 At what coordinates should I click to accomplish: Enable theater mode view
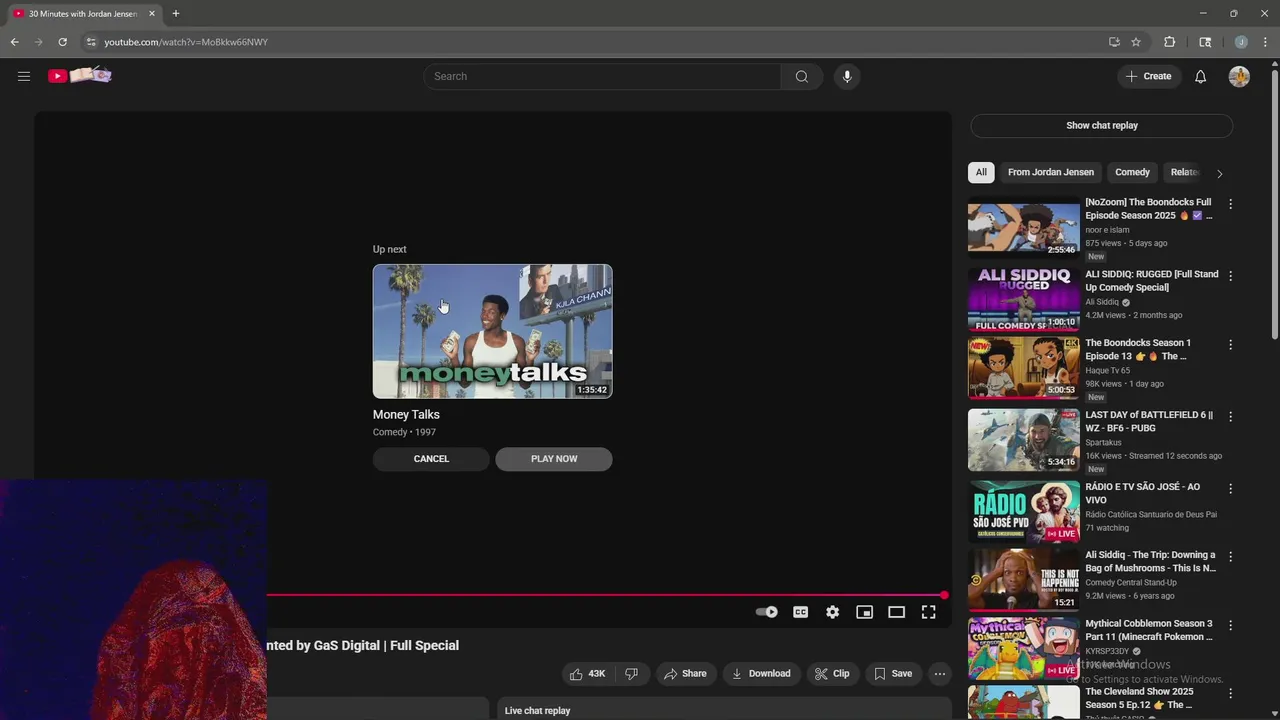coord(896,612)
